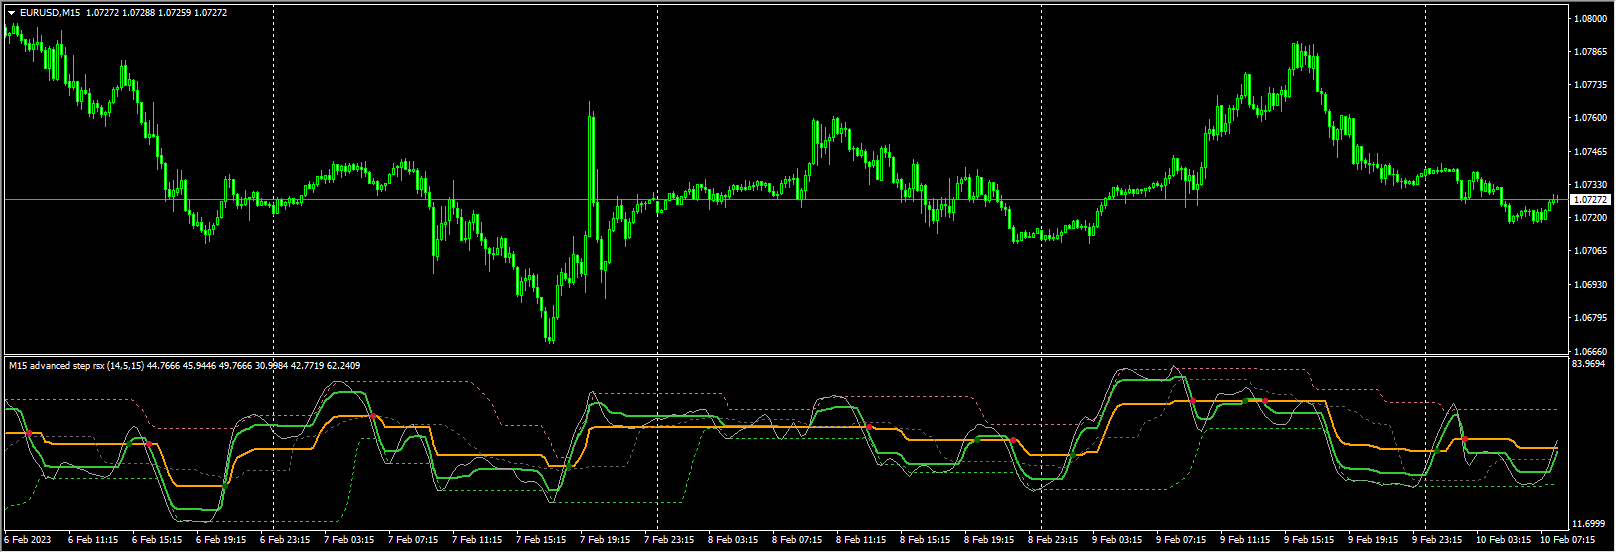
Task: Click the 9 Feb 19:15 time label
Action: point(1373,540)
